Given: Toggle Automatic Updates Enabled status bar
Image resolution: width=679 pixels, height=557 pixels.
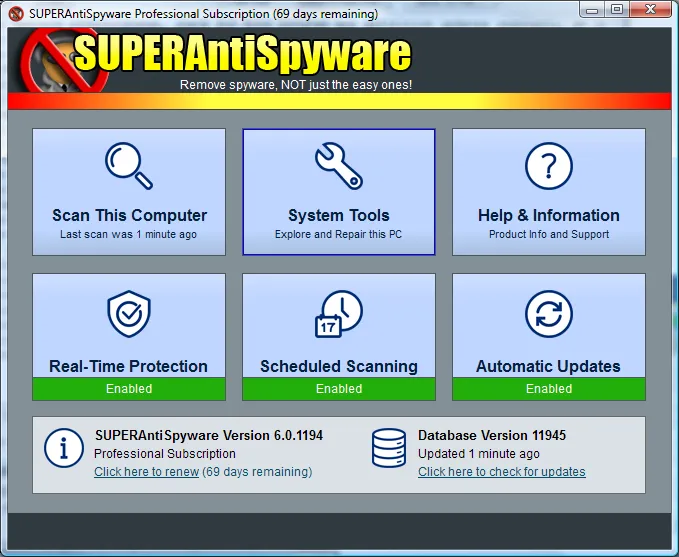Looking at the screenshot, I should point(548,388).
